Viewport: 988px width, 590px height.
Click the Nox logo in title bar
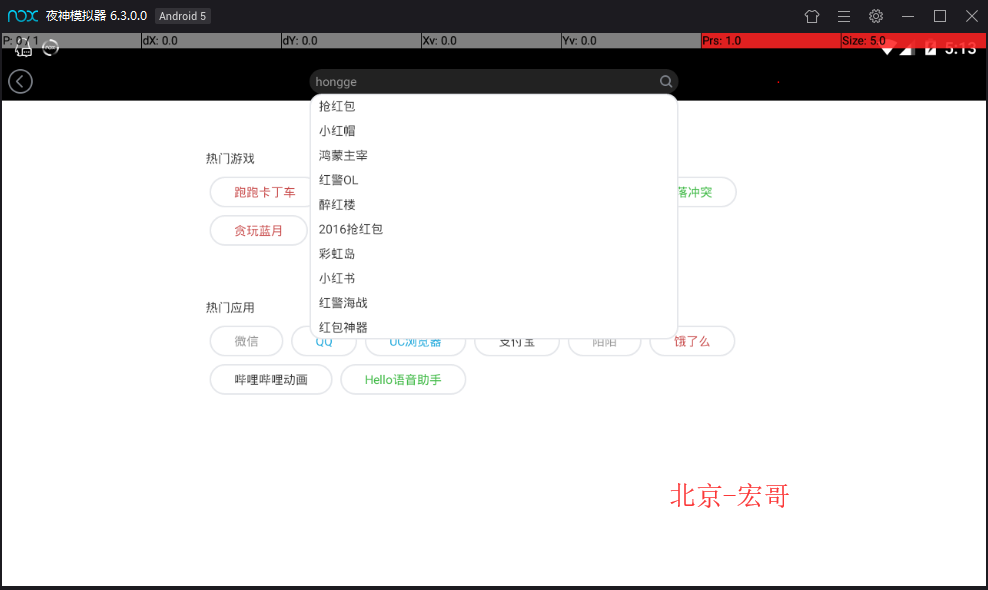click(23, 16)
